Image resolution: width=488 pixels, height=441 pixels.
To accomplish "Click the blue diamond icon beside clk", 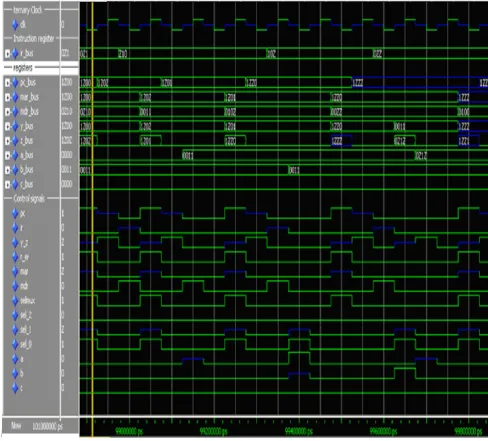I will (x=15, y=24).
